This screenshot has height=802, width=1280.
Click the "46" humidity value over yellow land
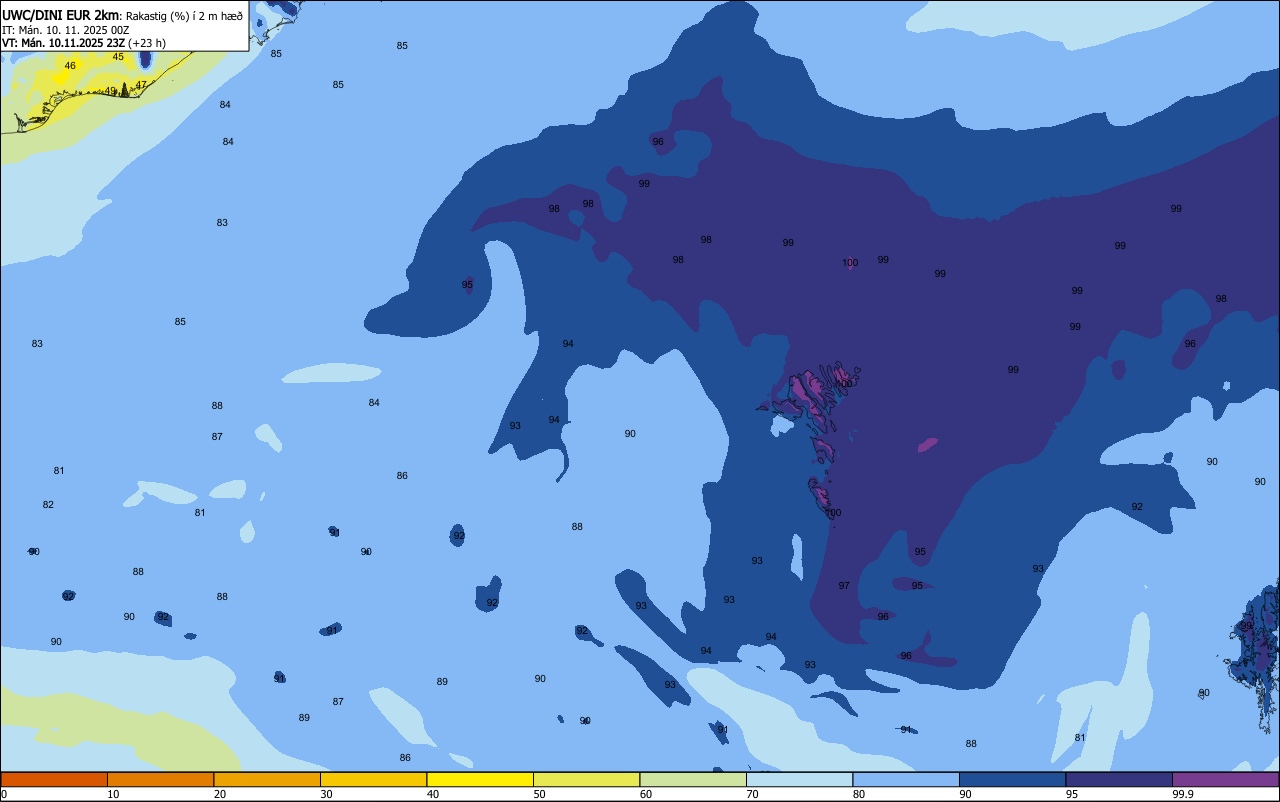click(70, 66)
